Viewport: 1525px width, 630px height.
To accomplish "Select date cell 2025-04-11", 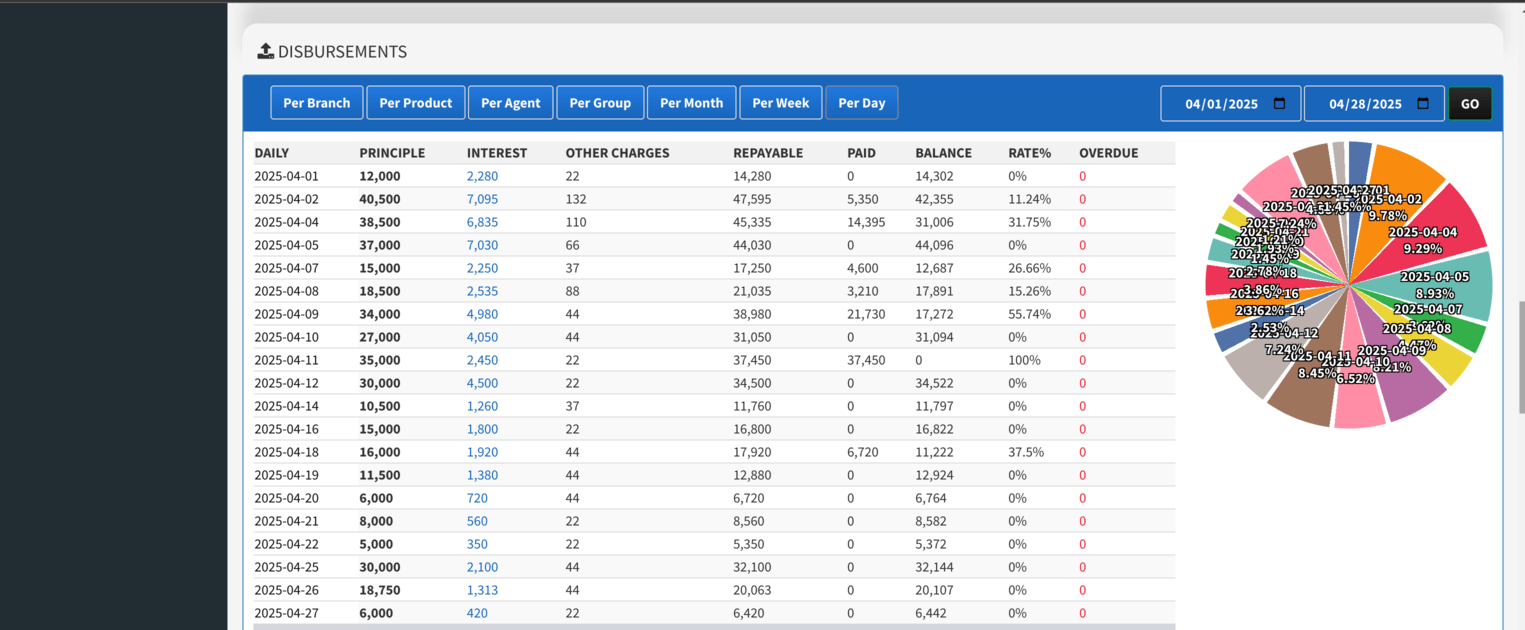I will (x=286, y=360).
